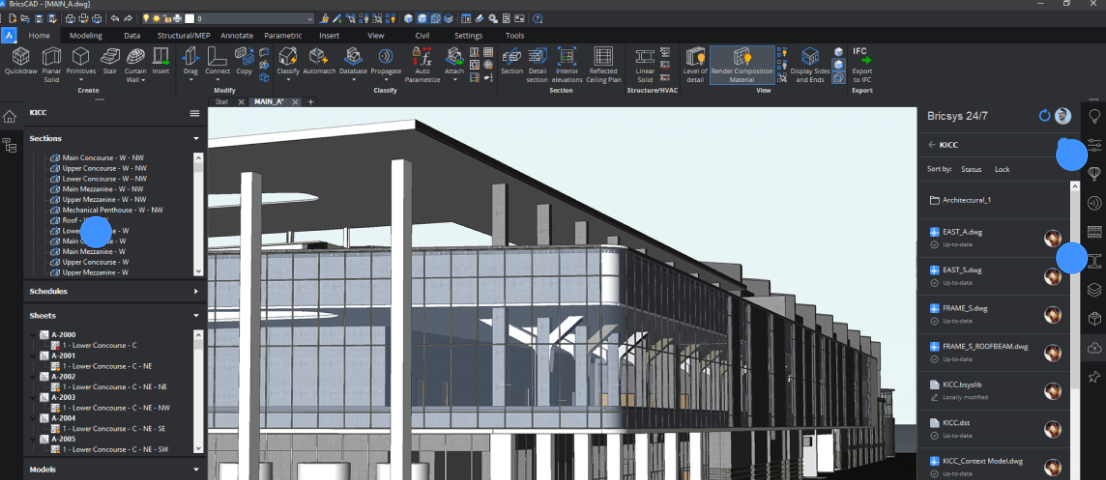
Task: Expand the Schedules section
Action: coord(196,291)
